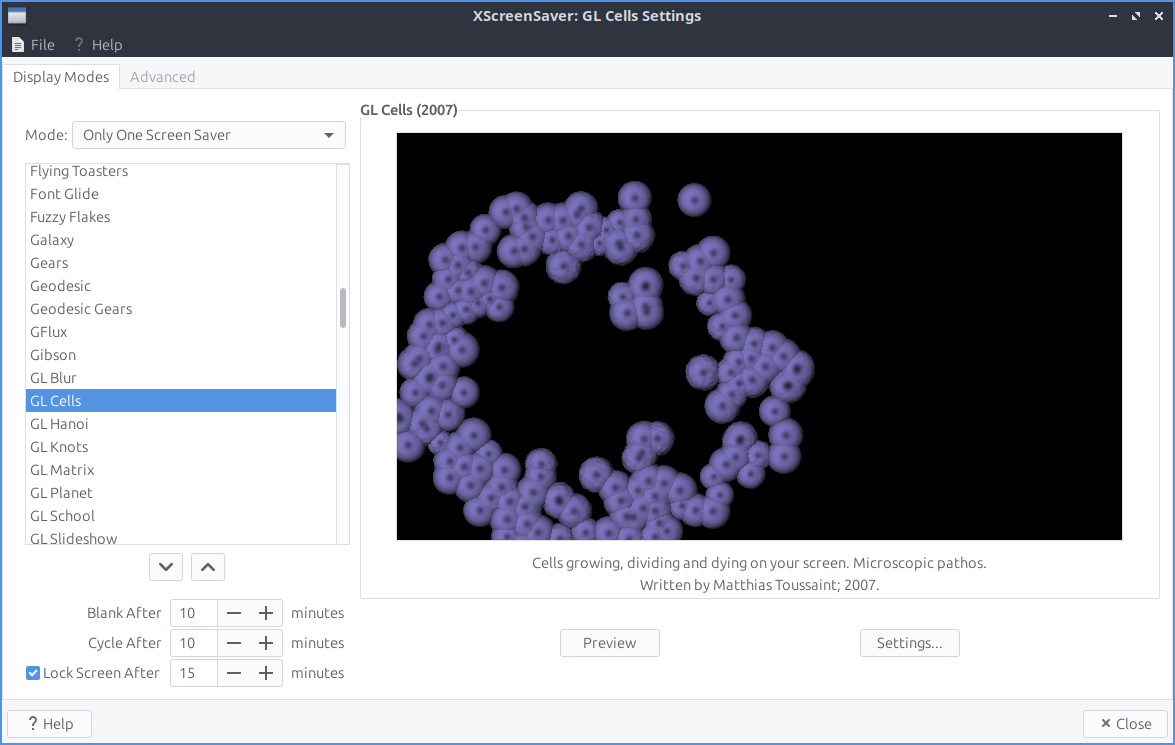Click the down arrow below the list

[x=166, y=567]
